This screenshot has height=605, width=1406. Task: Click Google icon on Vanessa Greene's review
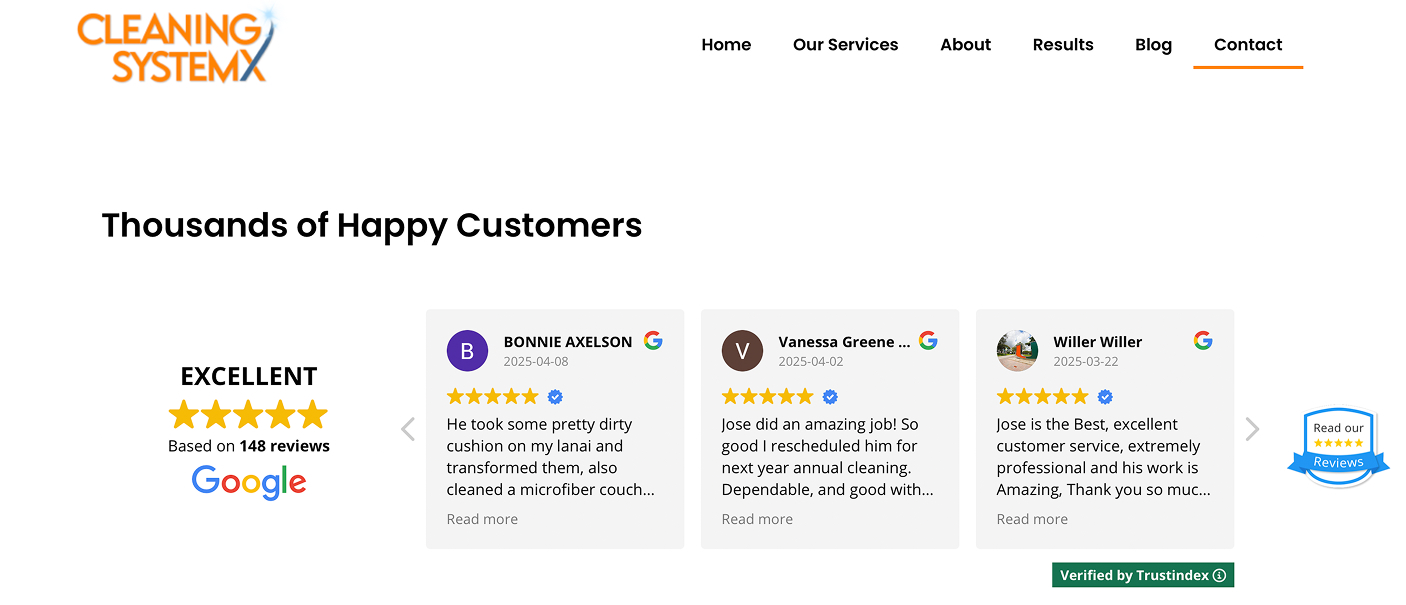[x=928, y=341]
